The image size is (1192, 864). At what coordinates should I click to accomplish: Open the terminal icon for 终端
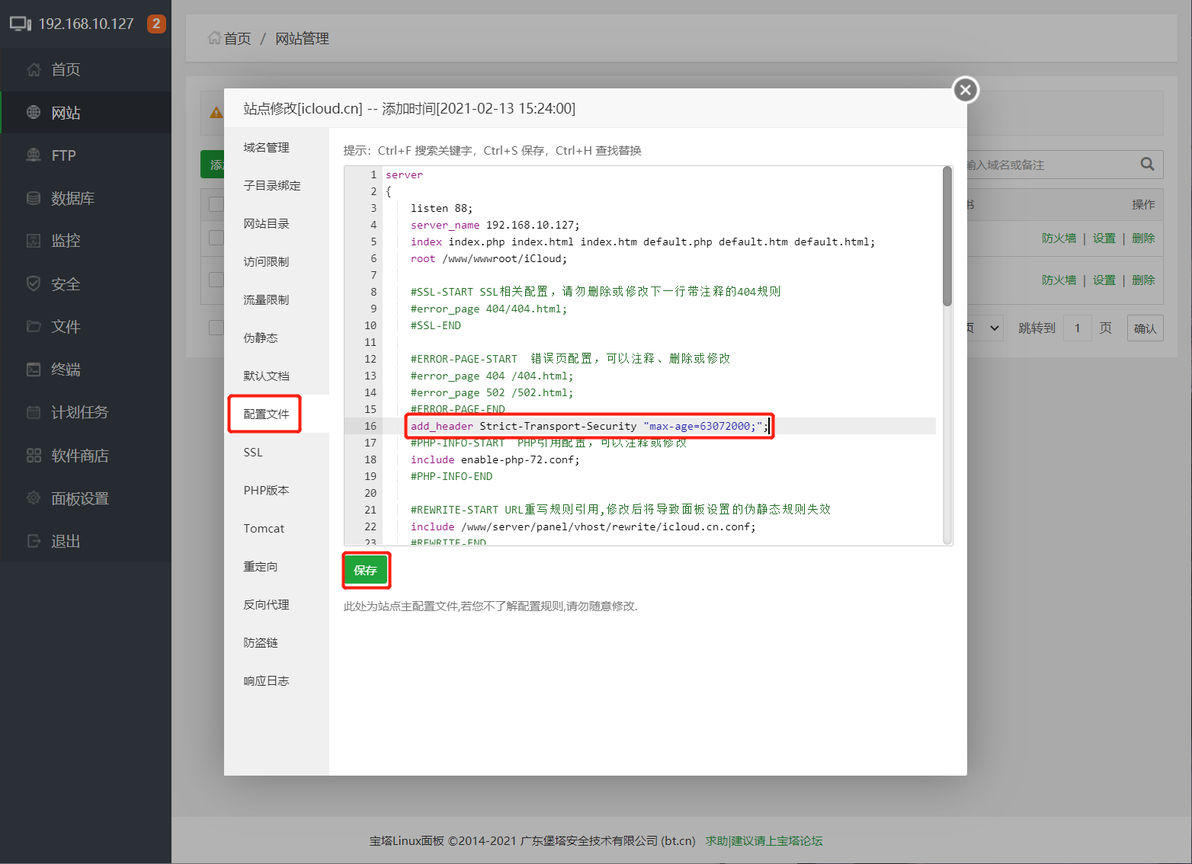tap(33, 369)
